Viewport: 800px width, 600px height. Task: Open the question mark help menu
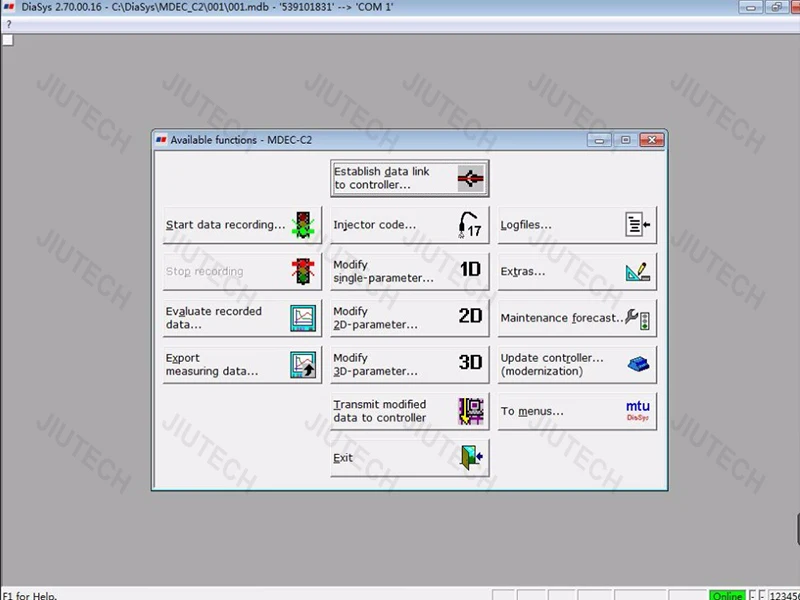coord(9,24)
